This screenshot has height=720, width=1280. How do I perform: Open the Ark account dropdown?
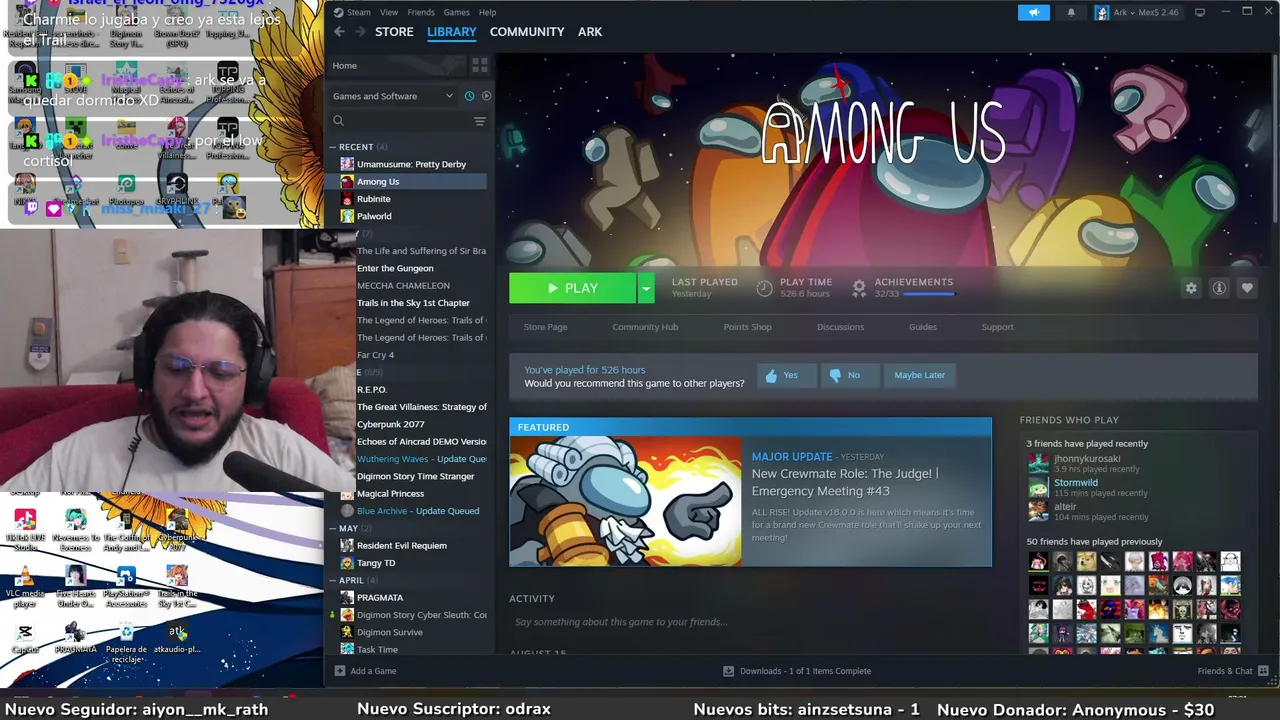[1137, 12]
